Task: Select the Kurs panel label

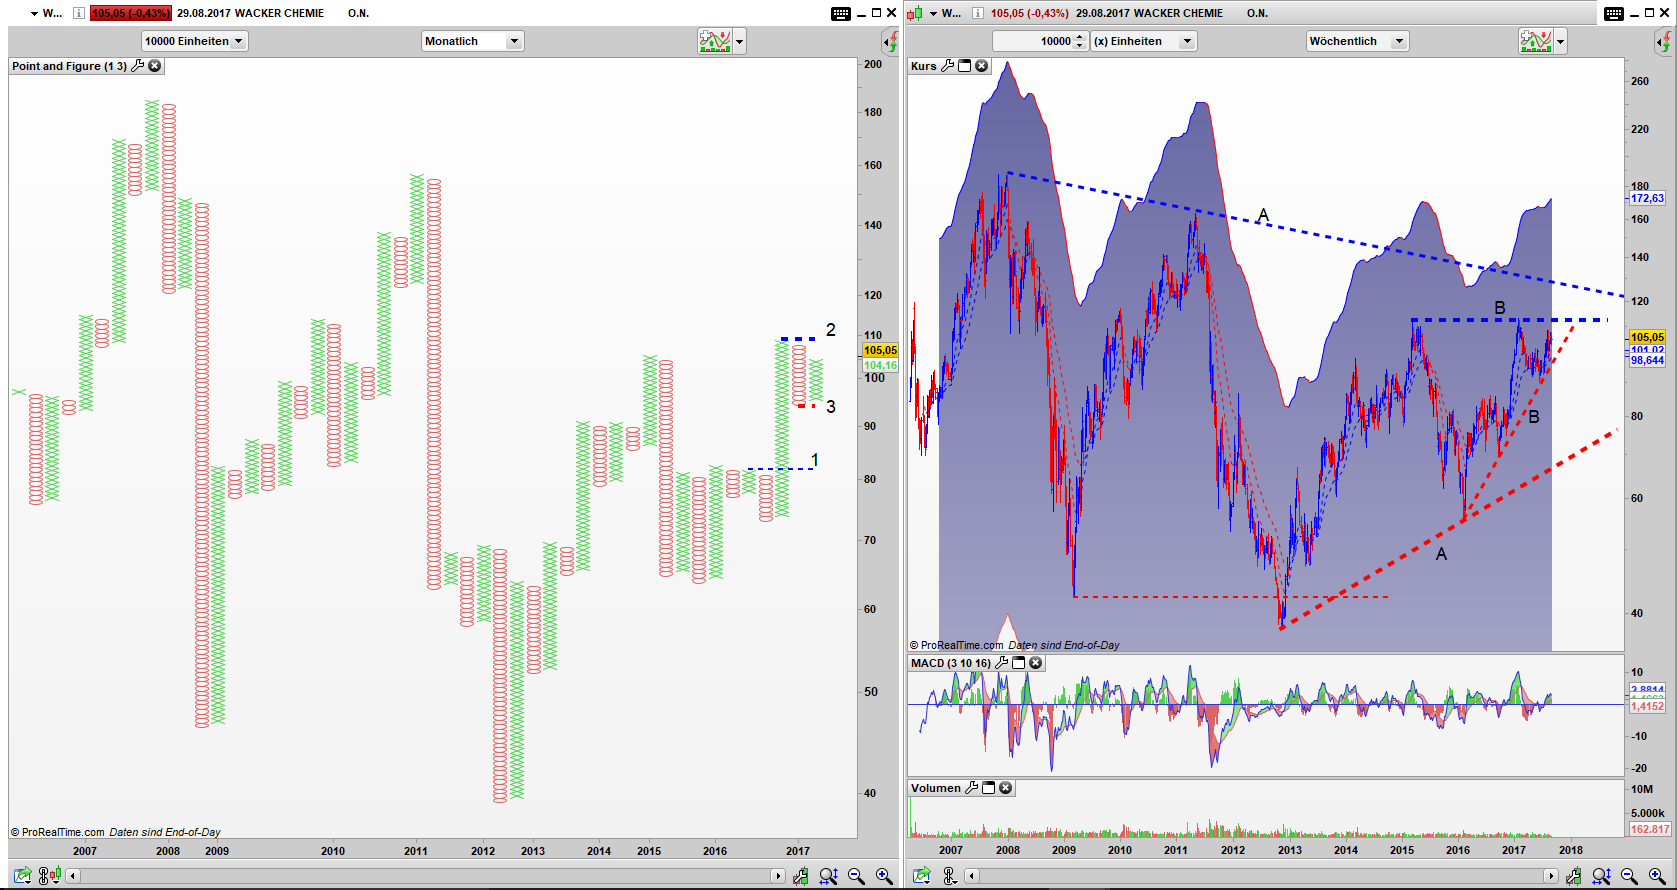Action: pos(923,66)
